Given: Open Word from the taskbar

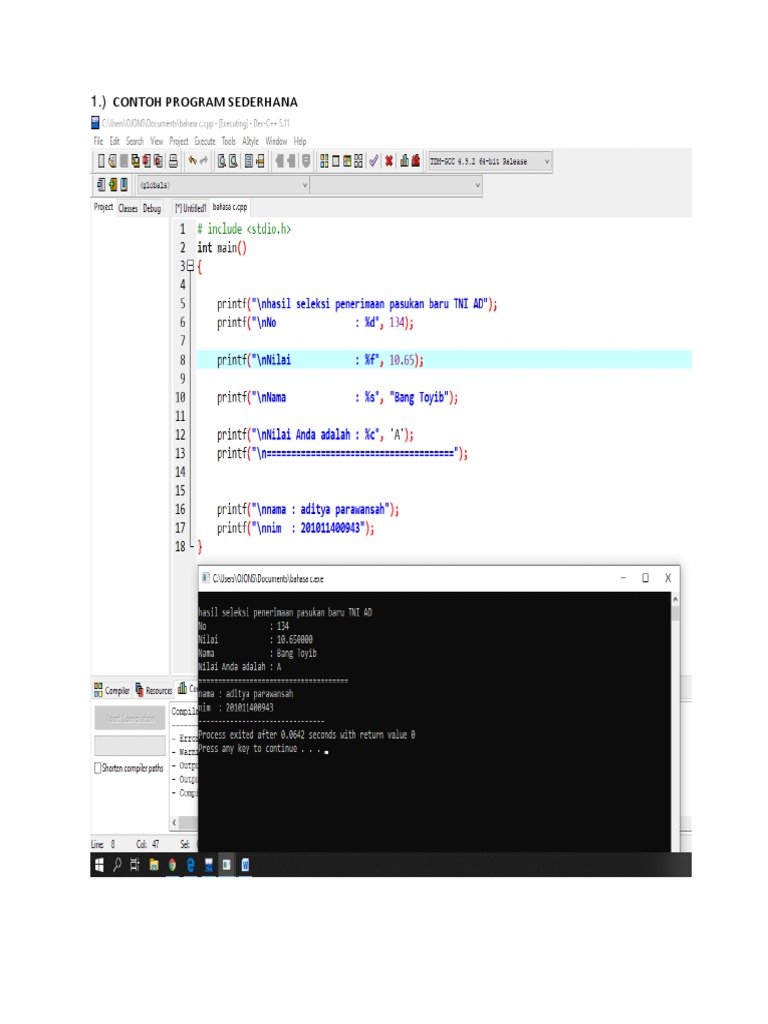Looking at the screenshot, I should tap(245, 865).
